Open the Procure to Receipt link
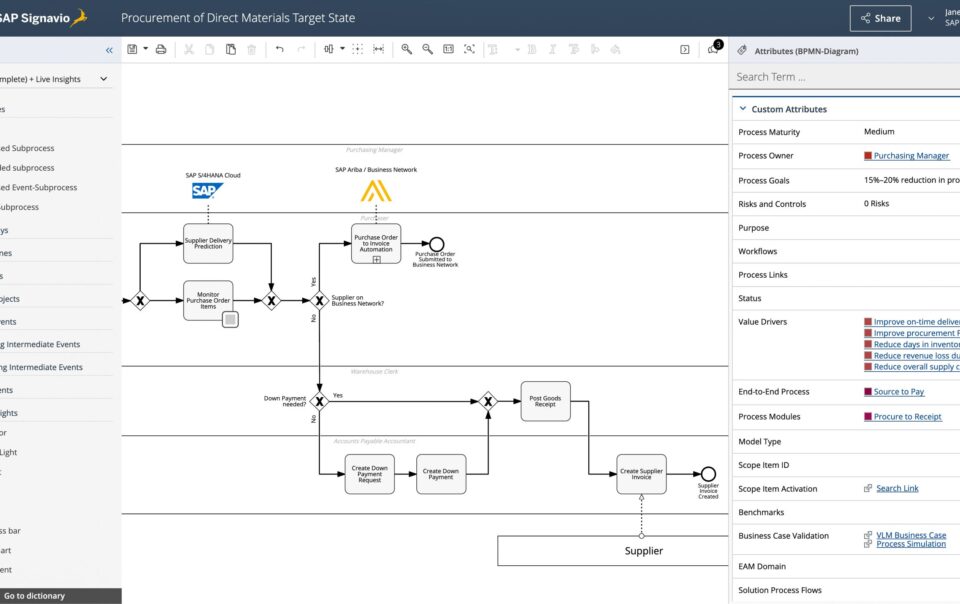 907,417
